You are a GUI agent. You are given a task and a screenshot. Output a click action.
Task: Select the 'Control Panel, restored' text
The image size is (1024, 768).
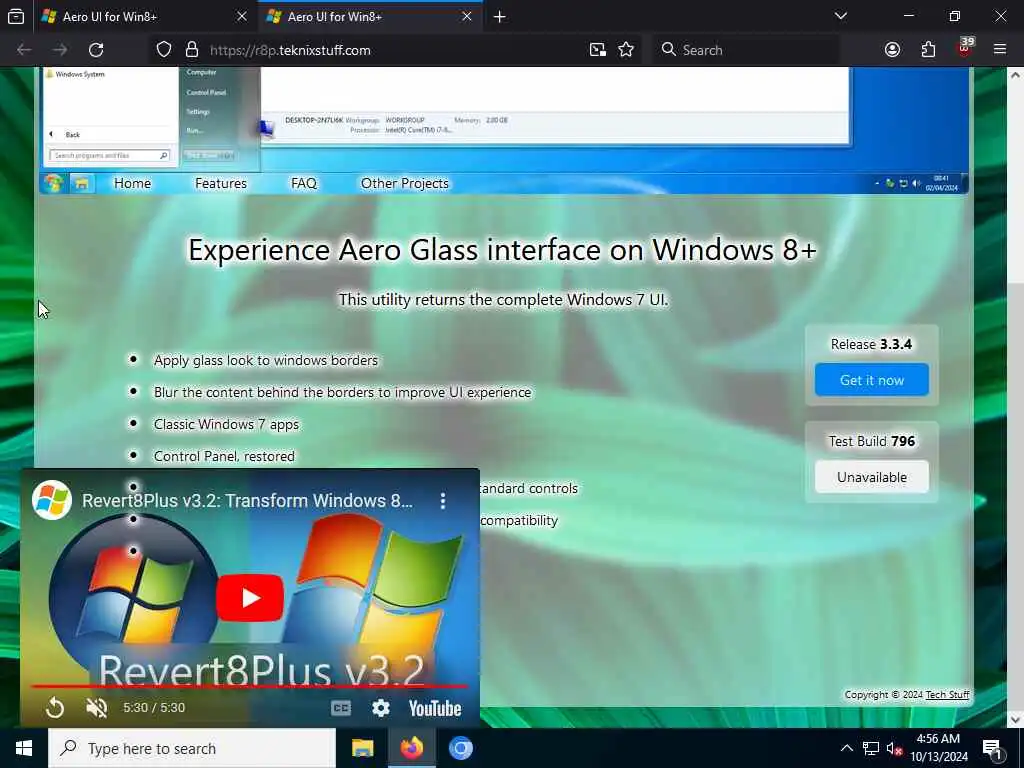coord(224,456)
